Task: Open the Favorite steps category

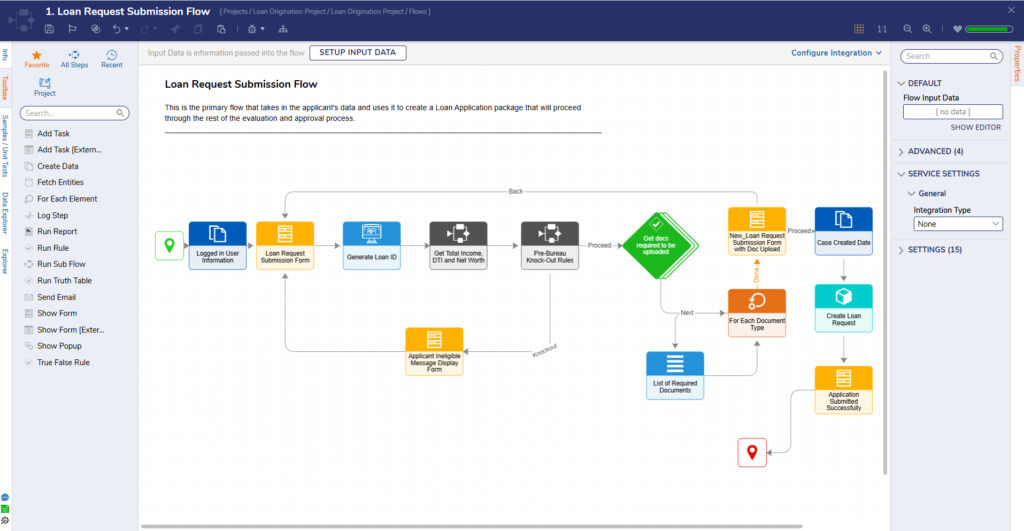Action: [36, 59]
